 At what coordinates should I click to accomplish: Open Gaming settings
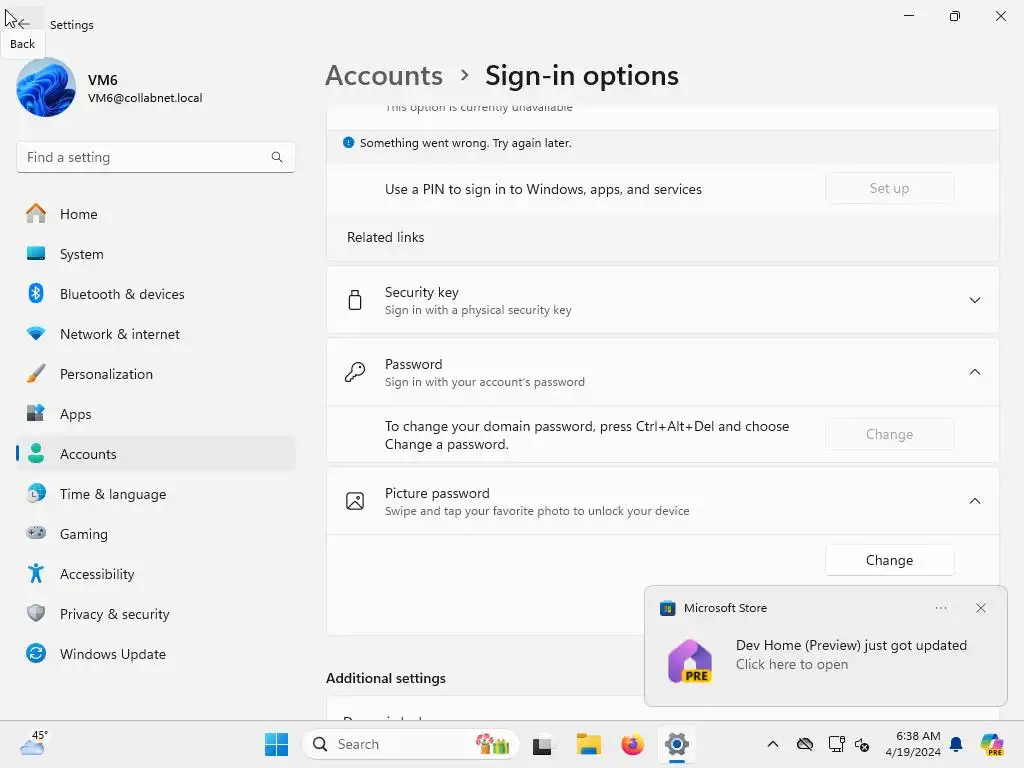pyautogui.click(x=155, y=534)
